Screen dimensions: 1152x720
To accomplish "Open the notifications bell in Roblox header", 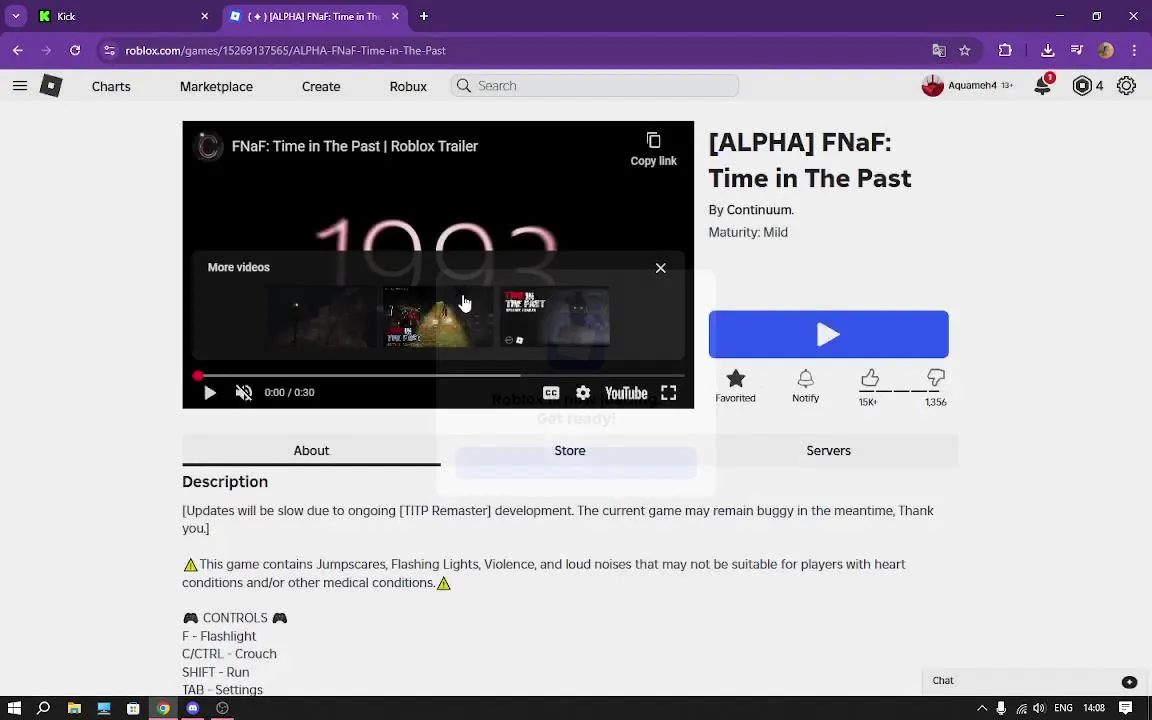I will pyautogui.click(x=1043, y=86).
